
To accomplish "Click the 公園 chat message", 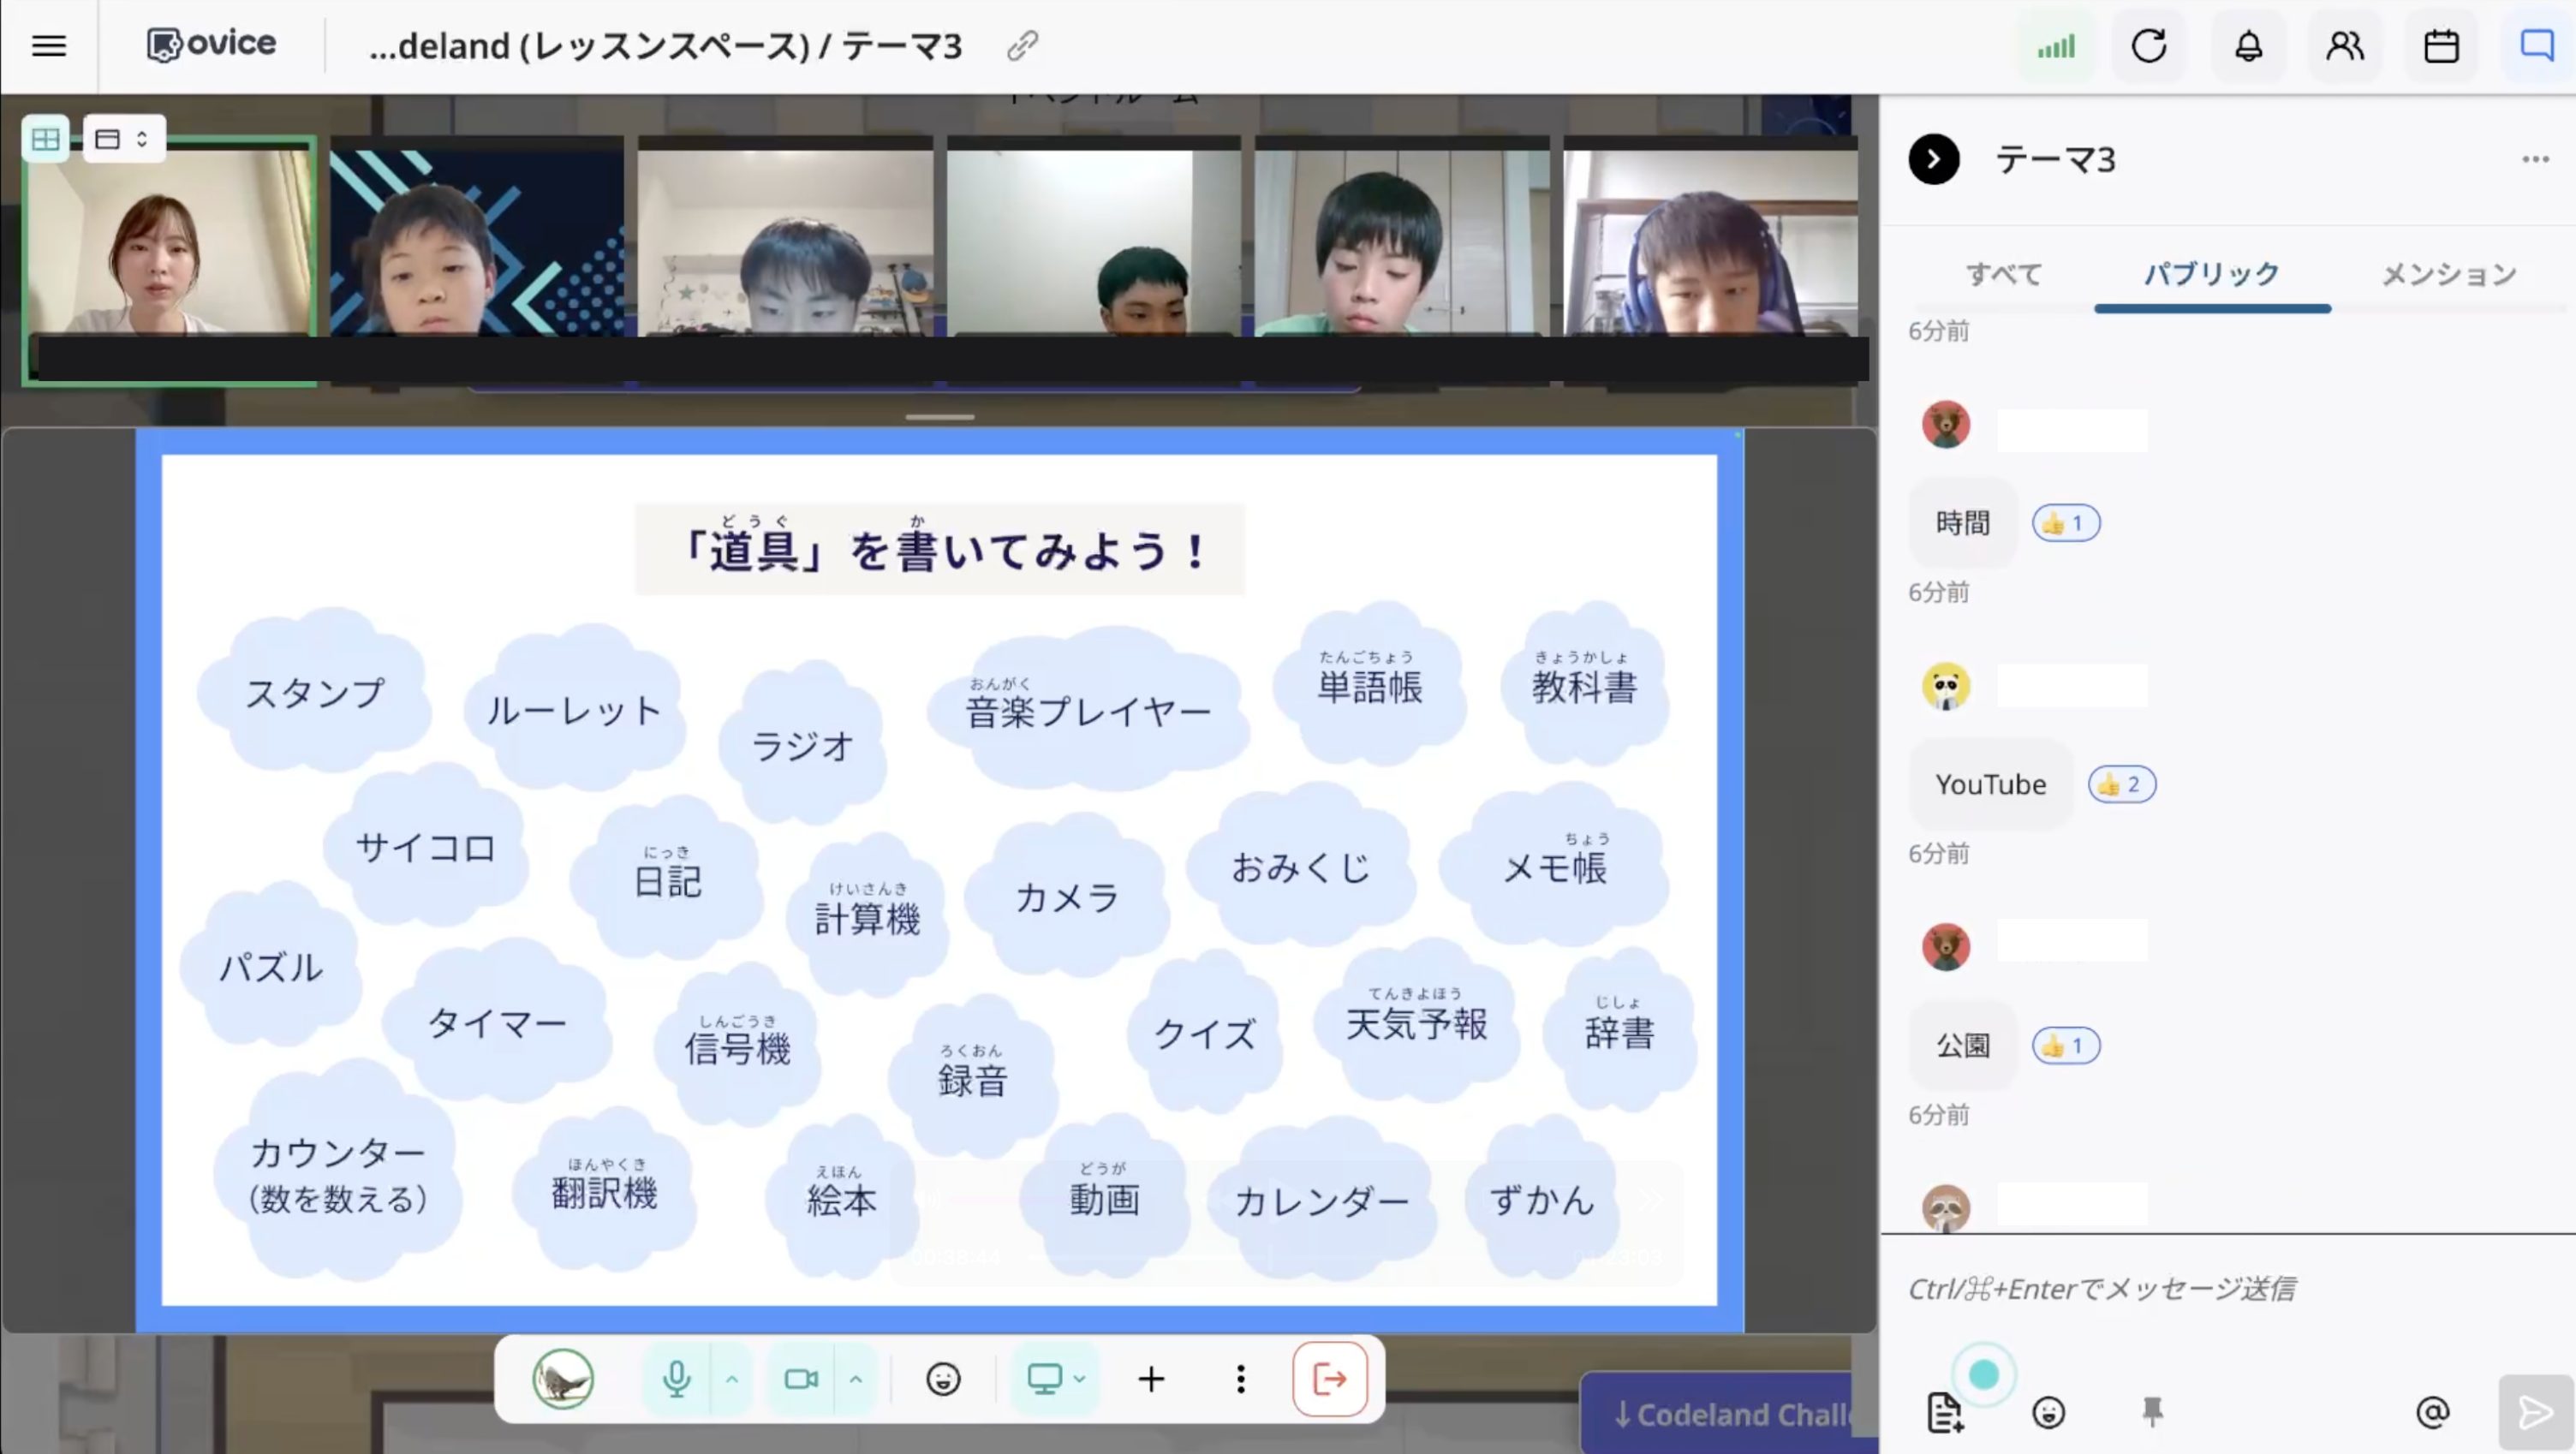I will pyautogui.click(x=1962, y=1046).
